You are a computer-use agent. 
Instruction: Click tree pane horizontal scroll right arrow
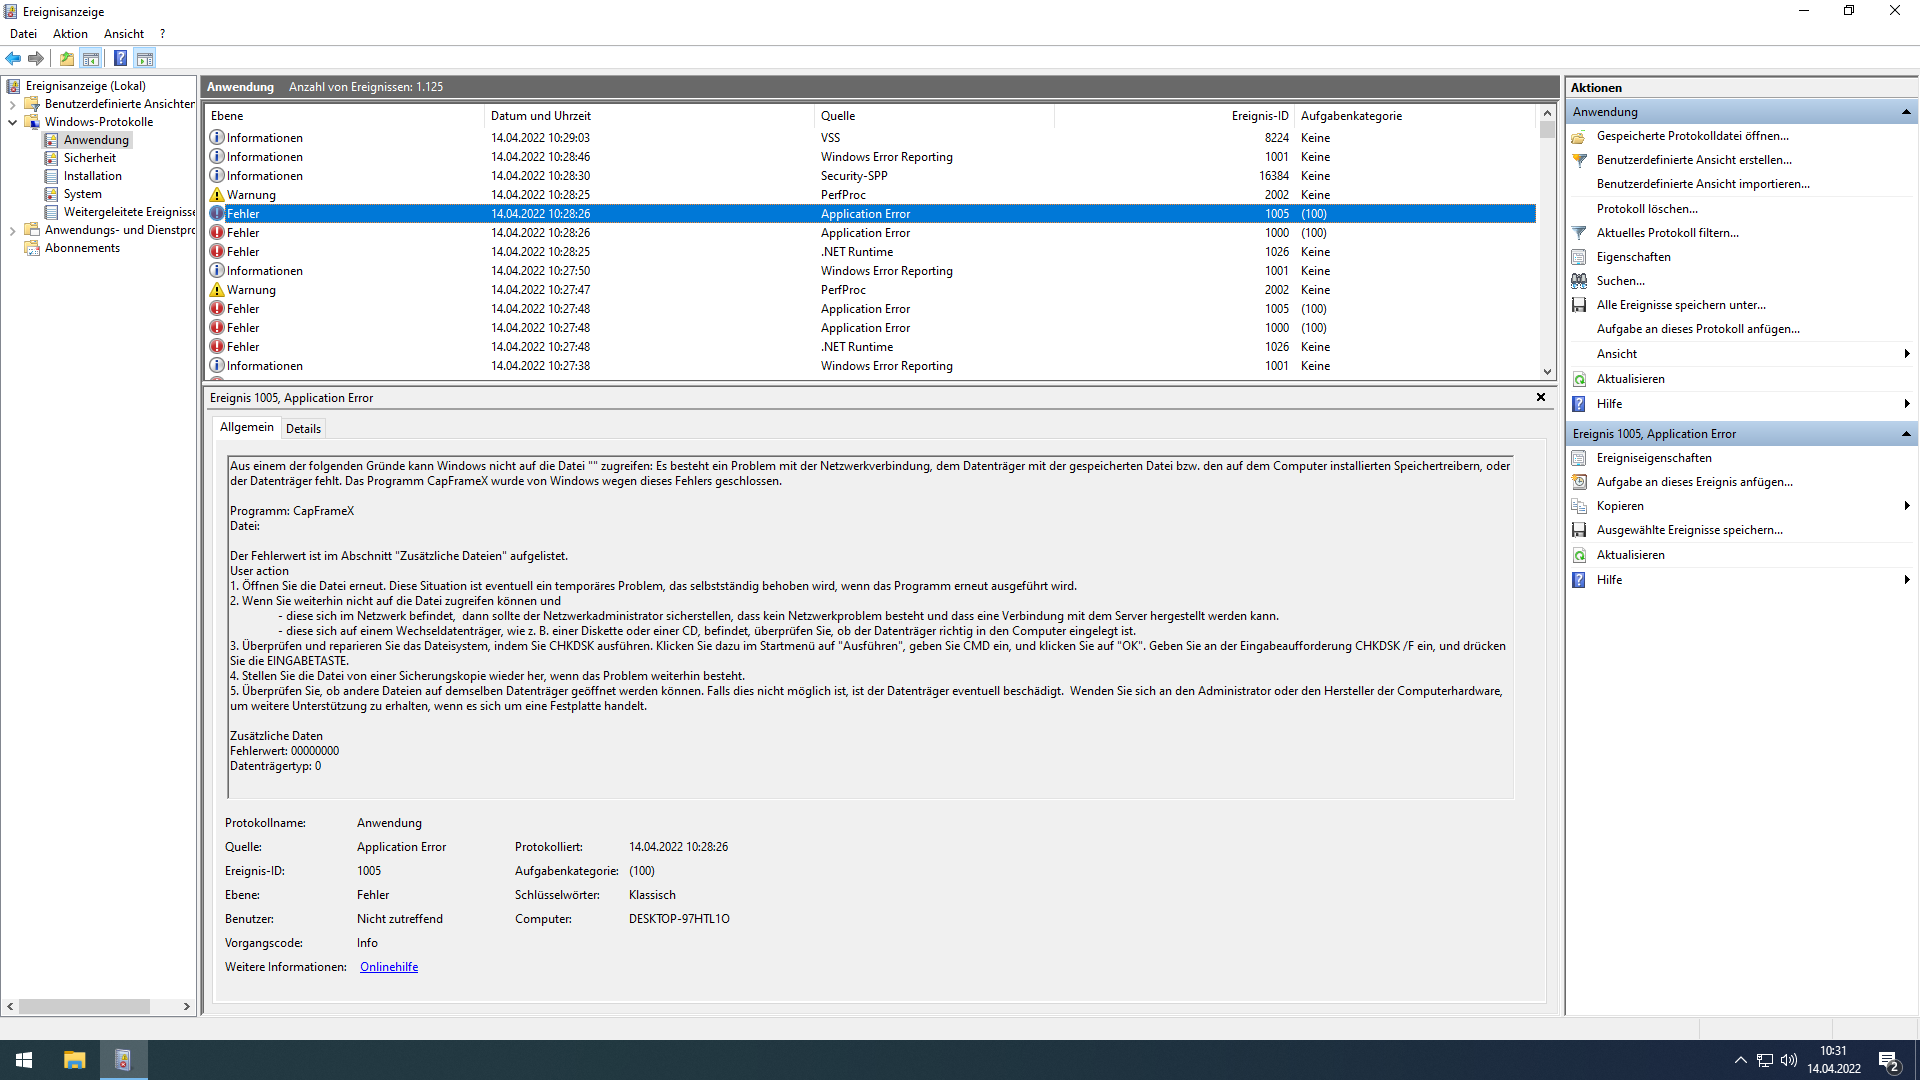pyautogui.click(x=187, y=1007)
